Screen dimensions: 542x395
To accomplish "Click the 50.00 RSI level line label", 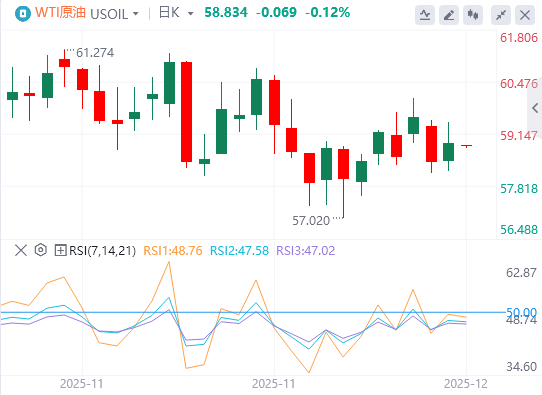I will tap(521, 312).
